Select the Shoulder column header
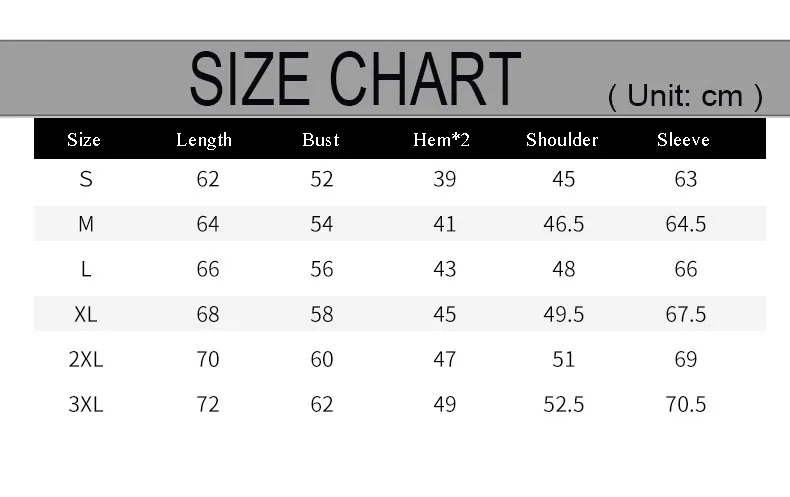This screenshot has width=790, height=497. tap(562, 140)
